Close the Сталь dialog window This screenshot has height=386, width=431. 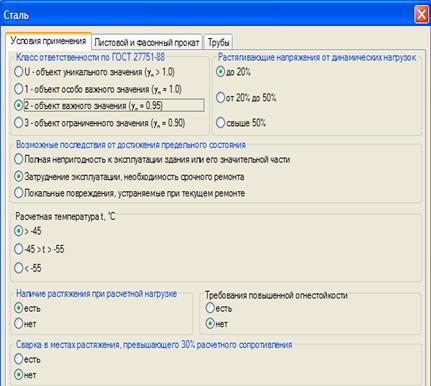(x=421, y=15)
